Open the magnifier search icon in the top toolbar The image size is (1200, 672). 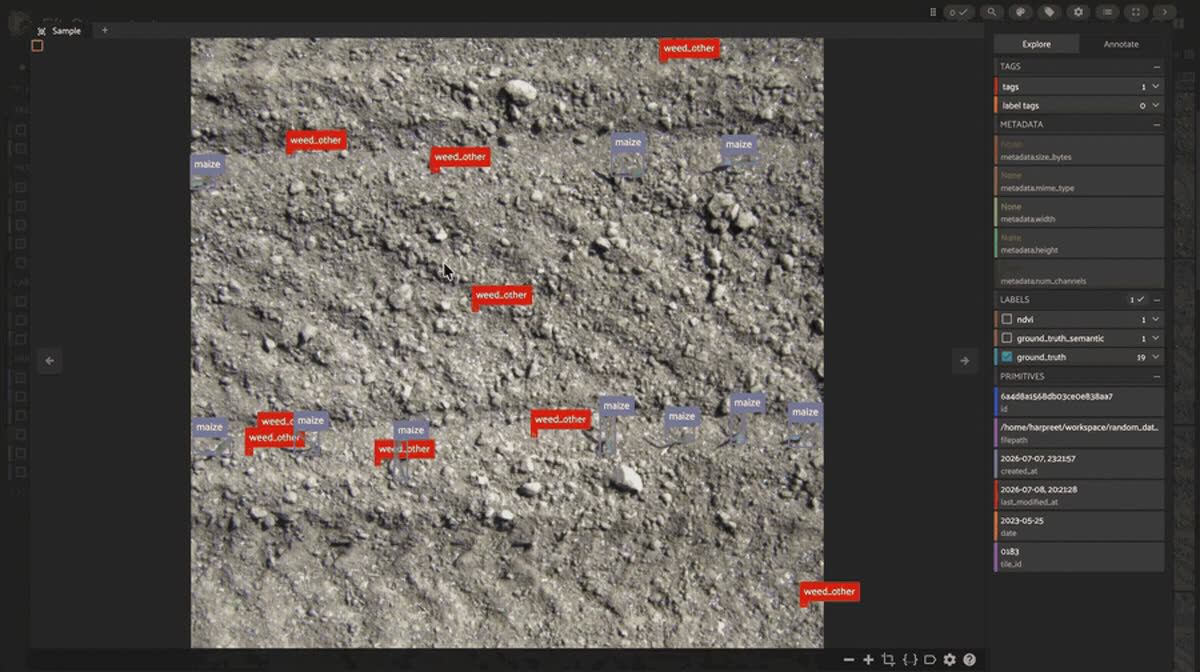(991, 12)
